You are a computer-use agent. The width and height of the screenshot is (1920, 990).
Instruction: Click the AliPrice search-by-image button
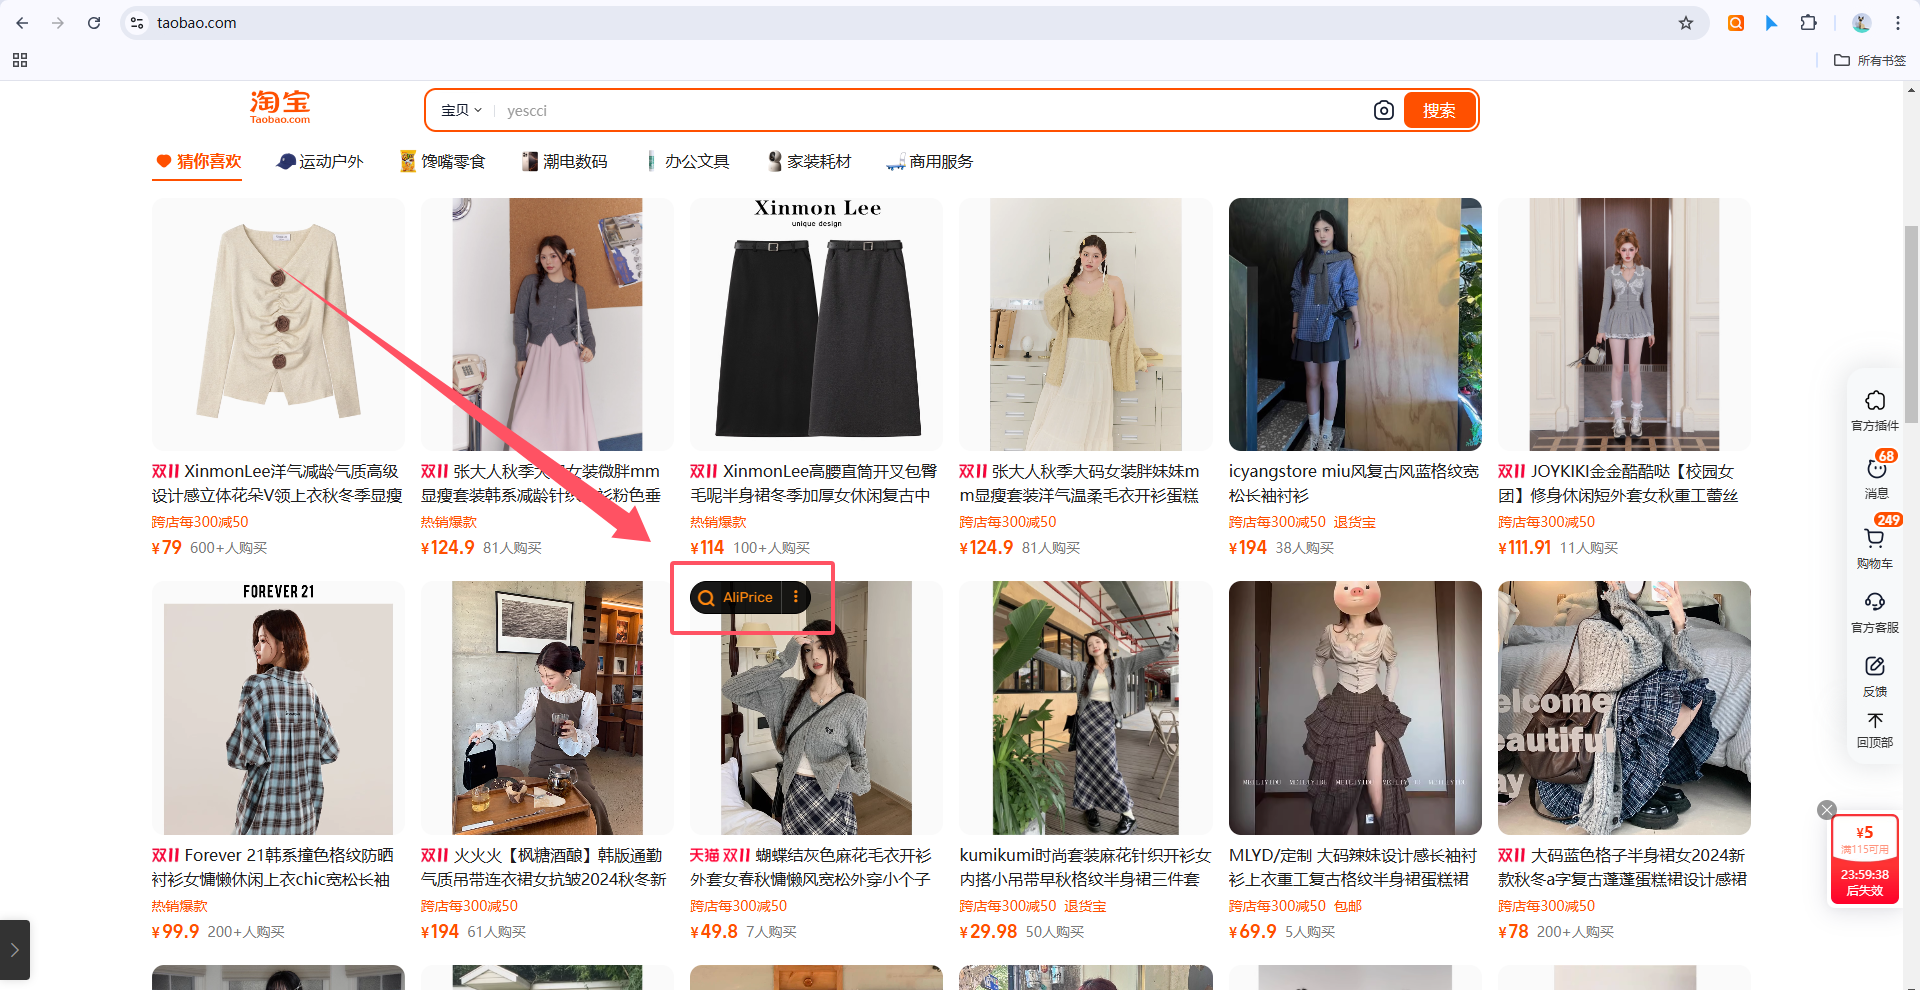(736, 597)
